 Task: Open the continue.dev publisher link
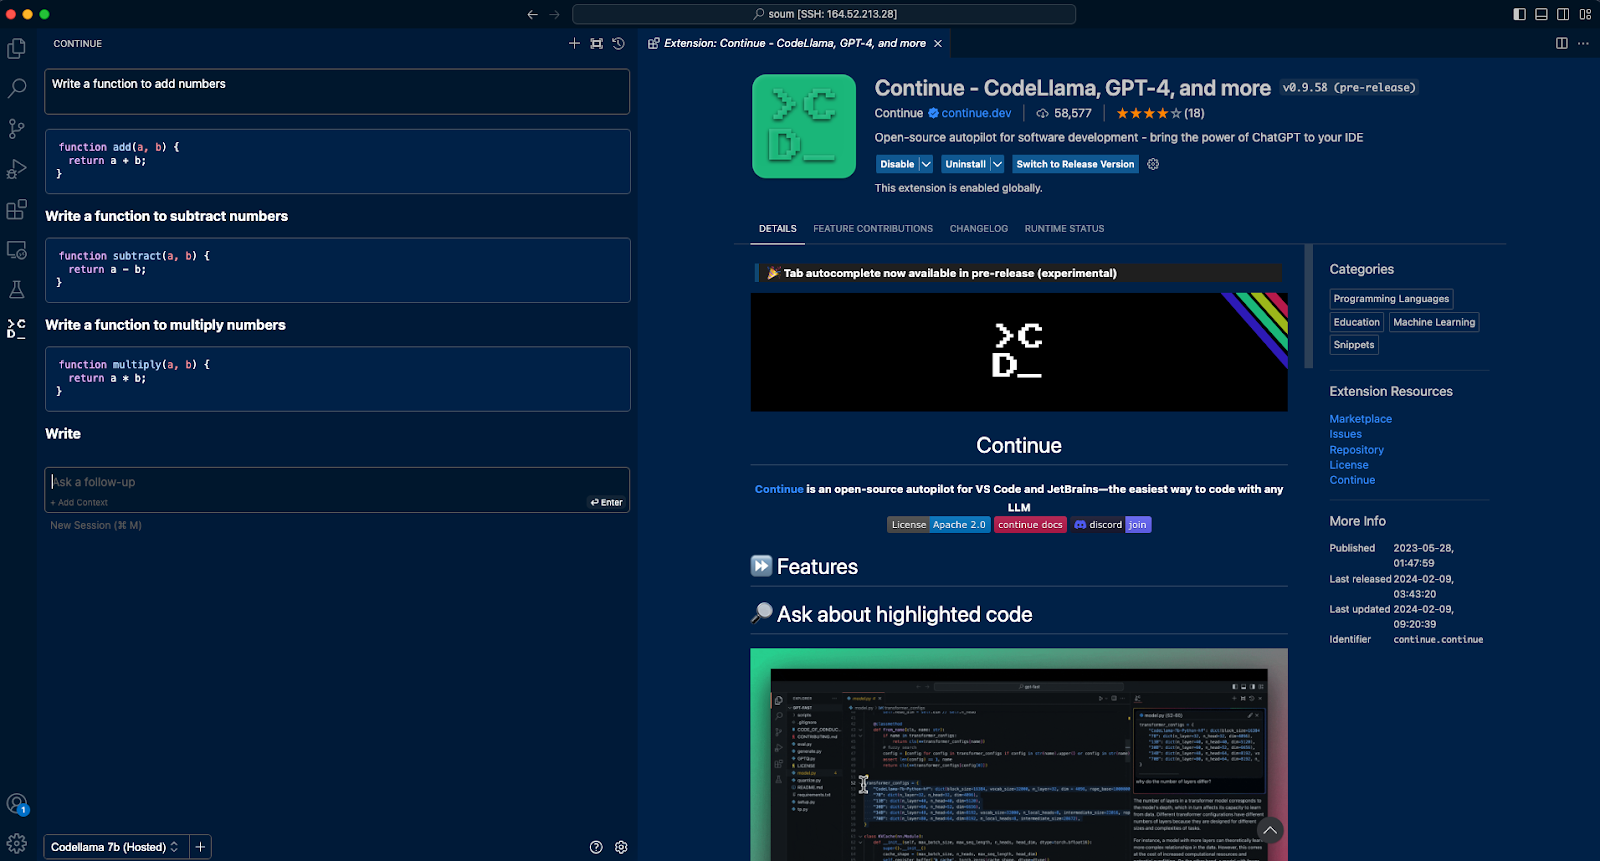coord(976,113)
